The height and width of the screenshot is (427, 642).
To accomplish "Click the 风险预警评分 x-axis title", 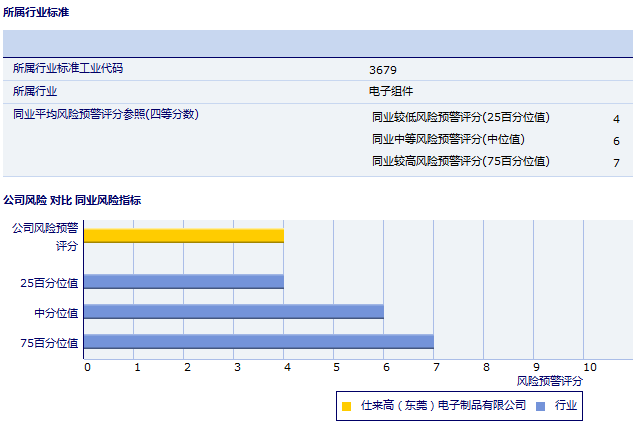I will (549, 381).
